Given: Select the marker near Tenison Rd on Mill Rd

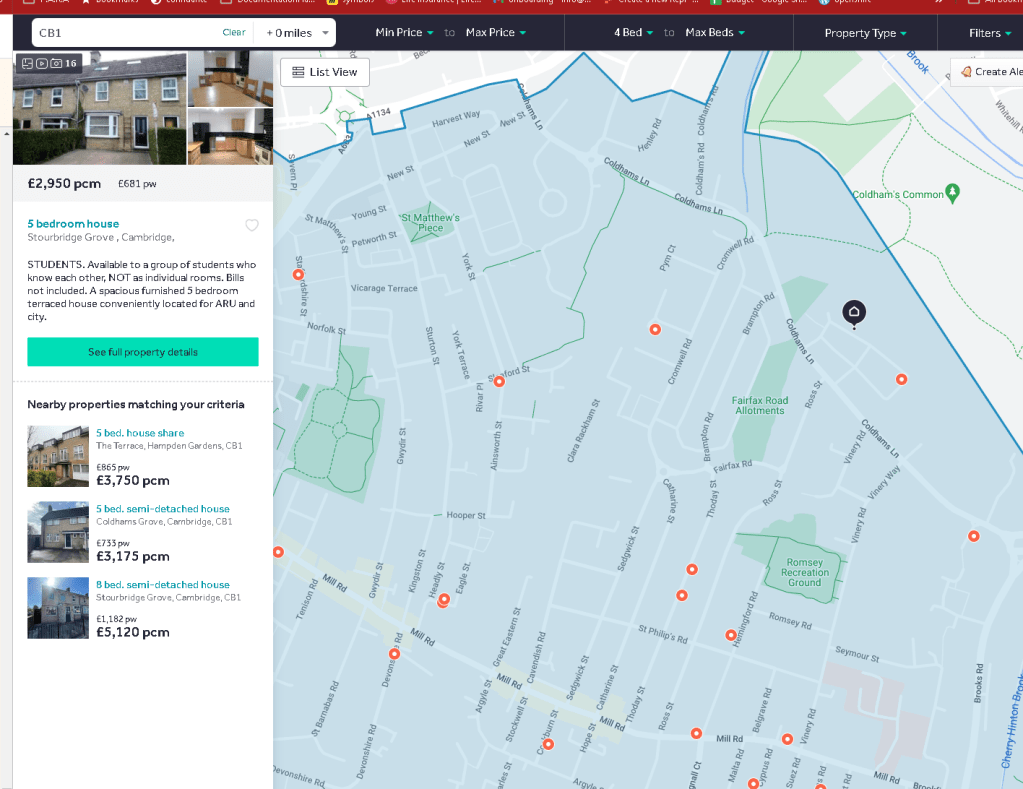Looking at the screenshot, I should pos(279,552).
